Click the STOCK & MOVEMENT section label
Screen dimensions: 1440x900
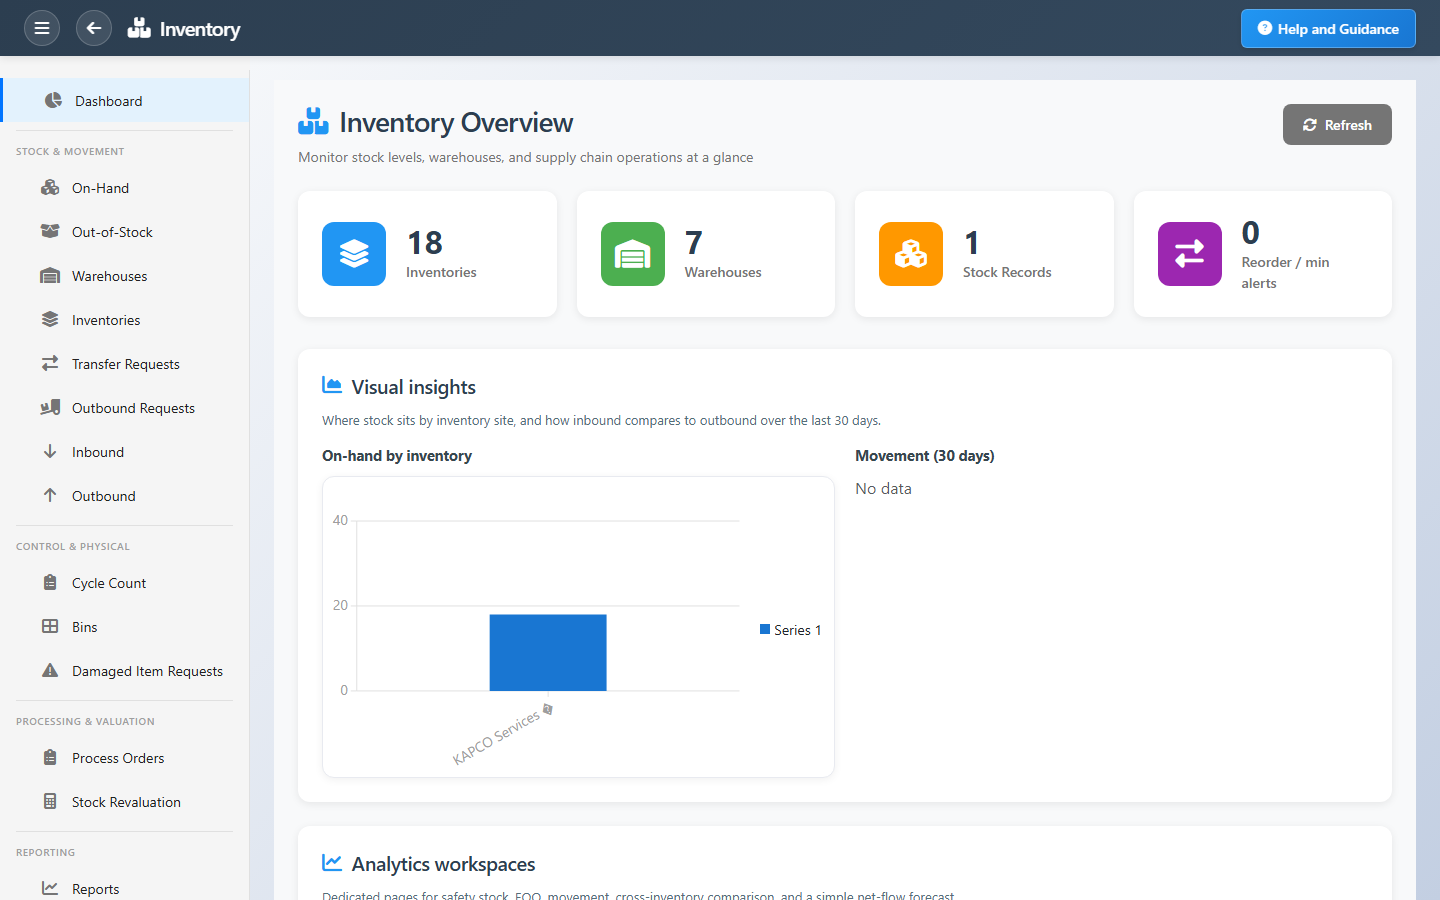click(70, 152)
